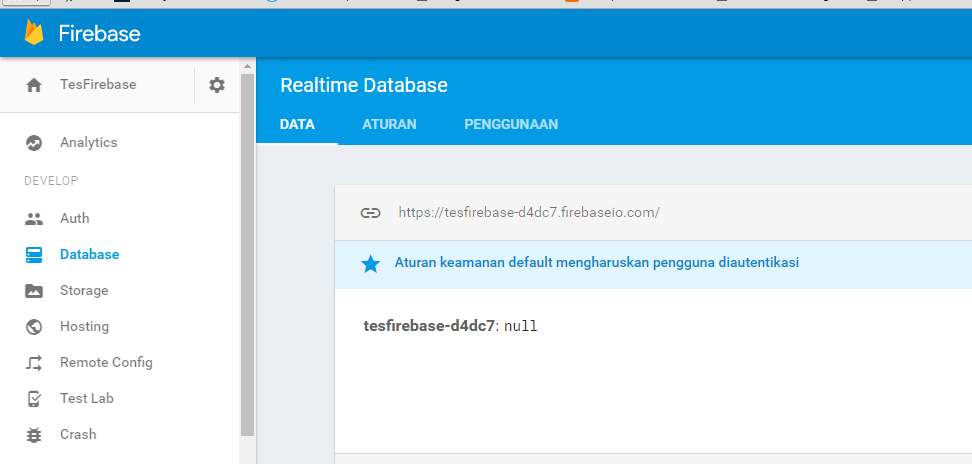This screenshot has width=972, height=464.
Task: Click the Test Lab checklist icon
Action: pos(34,399)
